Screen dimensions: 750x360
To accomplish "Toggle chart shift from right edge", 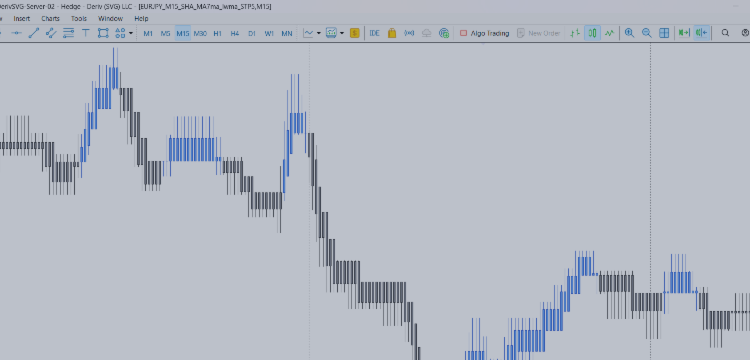I will 701,33.
